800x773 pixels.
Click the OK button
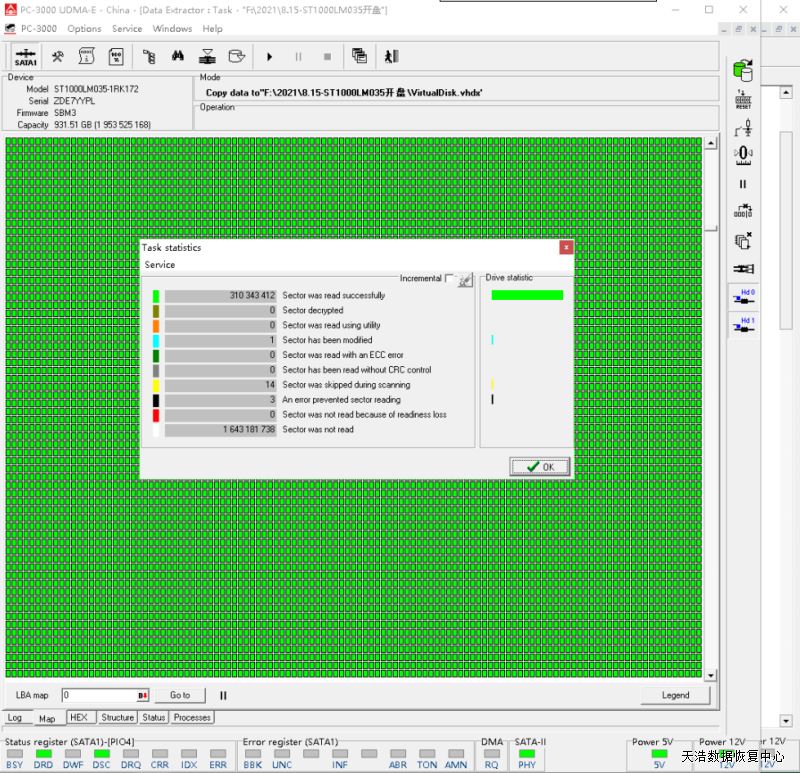coord(539,467)
